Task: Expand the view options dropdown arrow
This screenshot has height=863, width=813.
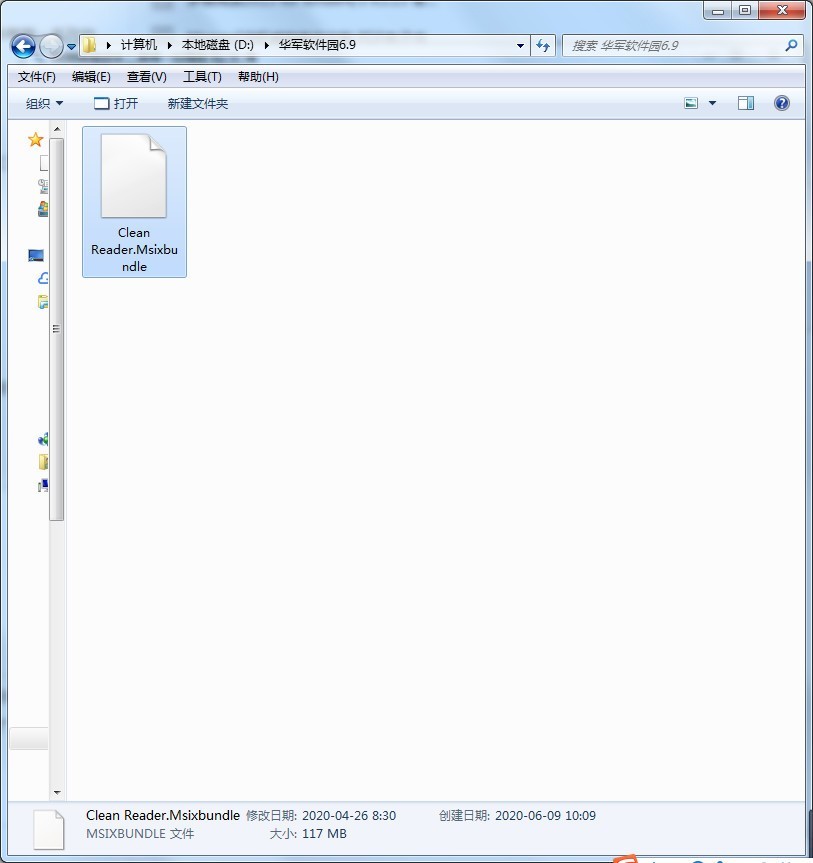Action: pyautogui.click(x=712, y=103)
